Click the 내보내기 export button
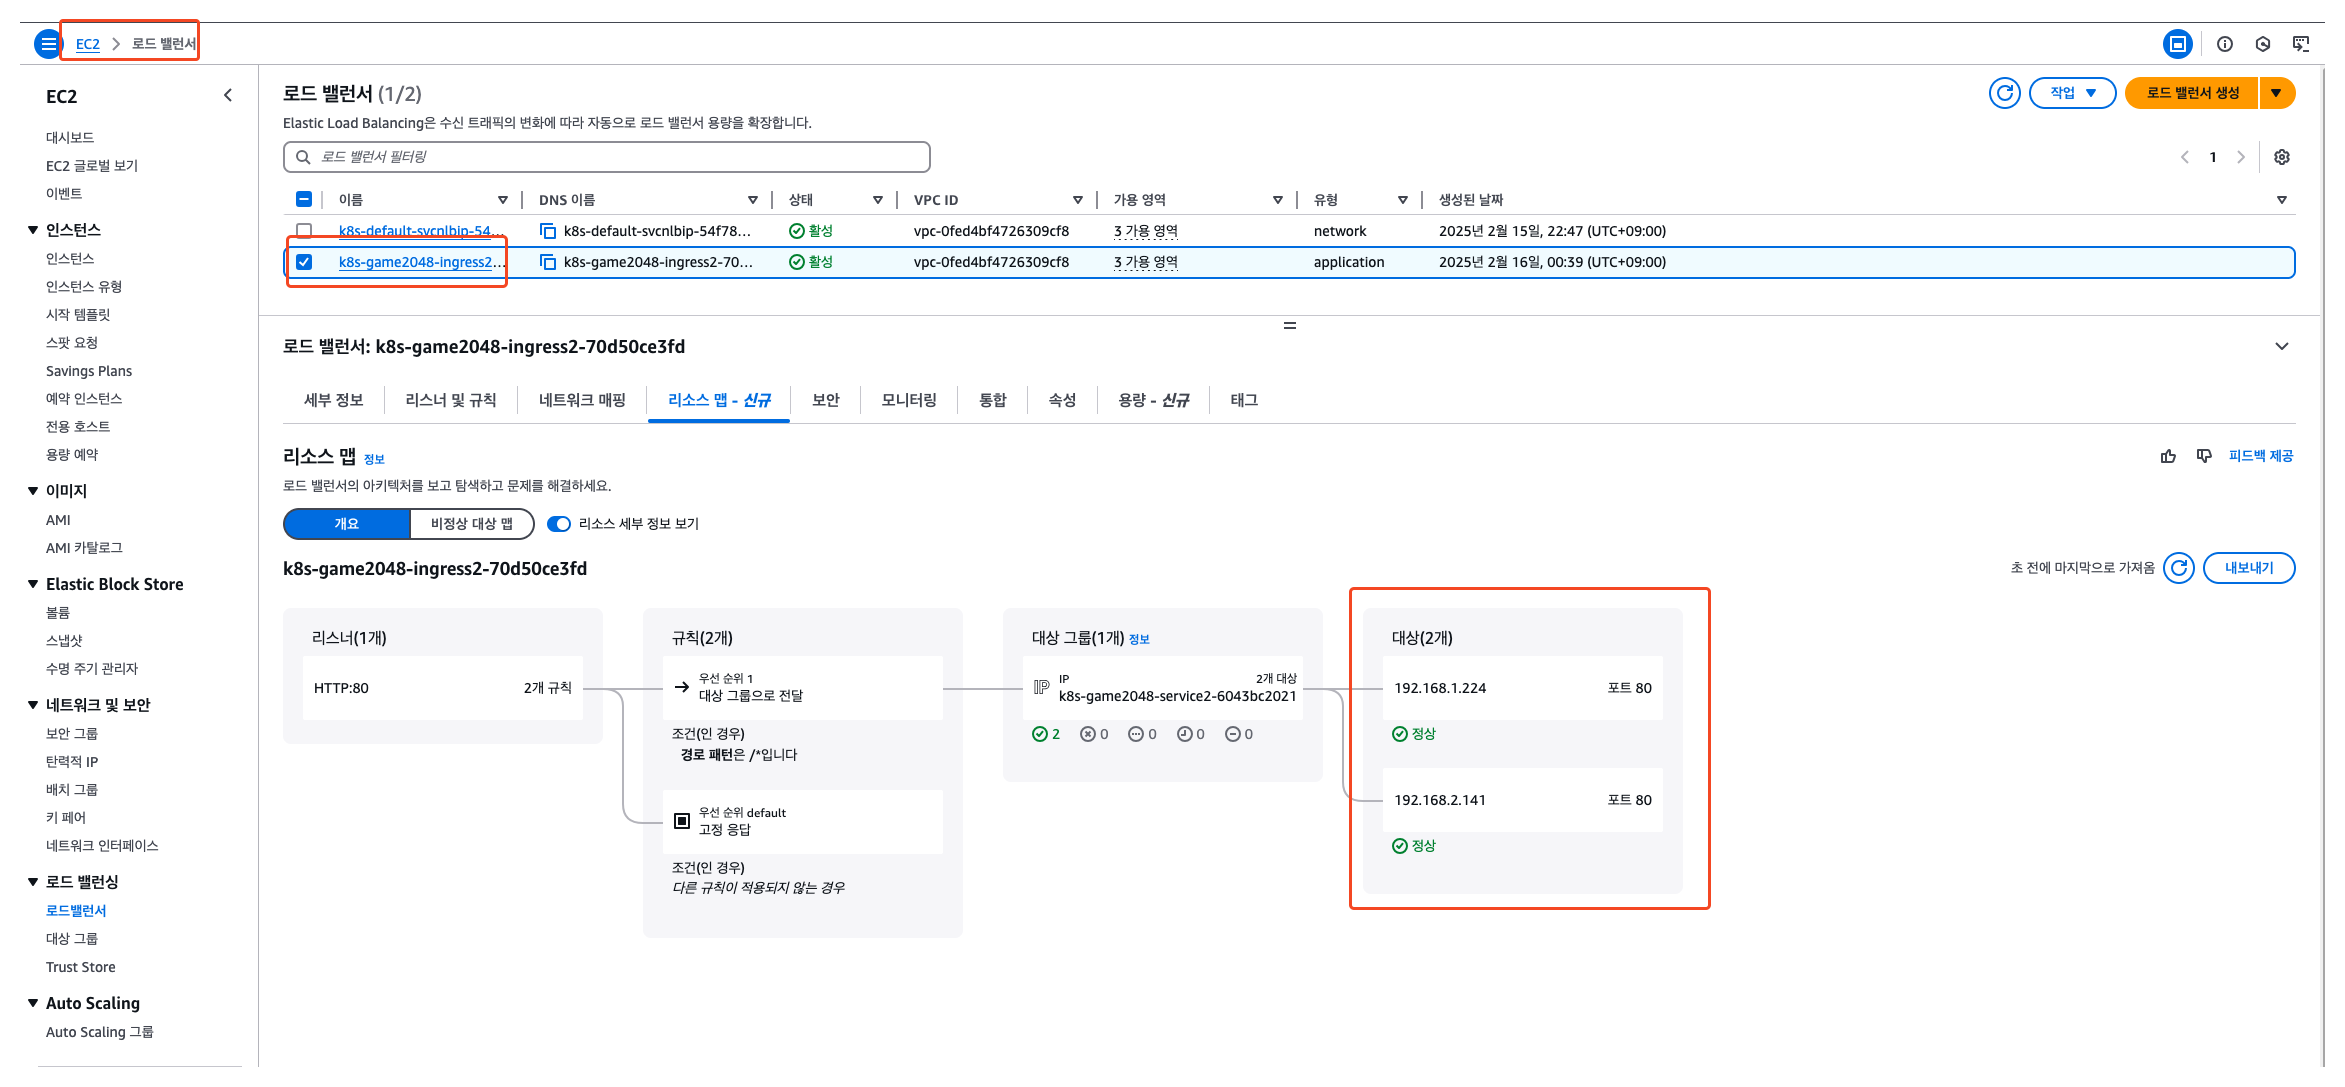 pyautogui.click(x=2248, y=568)
